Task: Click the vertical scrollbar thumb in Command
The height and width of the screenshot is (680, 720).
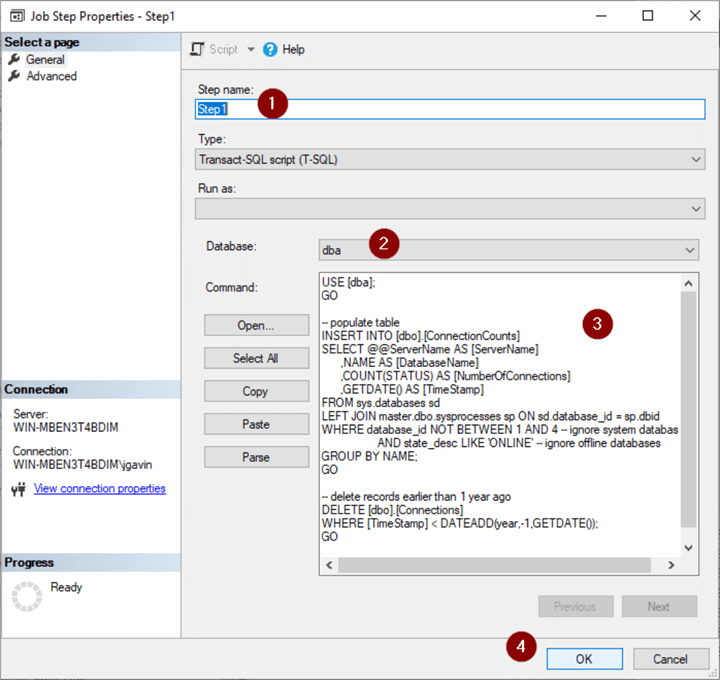Action: [688, 410]
